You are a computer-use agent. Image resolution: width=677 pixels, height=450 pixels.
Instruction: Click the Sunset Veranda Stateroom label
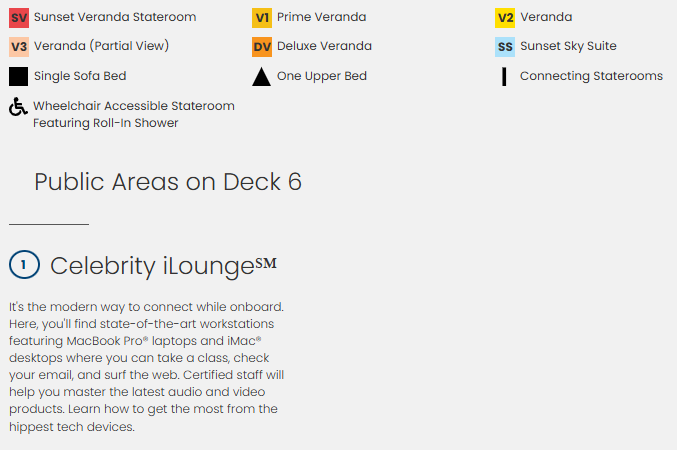click(x=115, y=17)
